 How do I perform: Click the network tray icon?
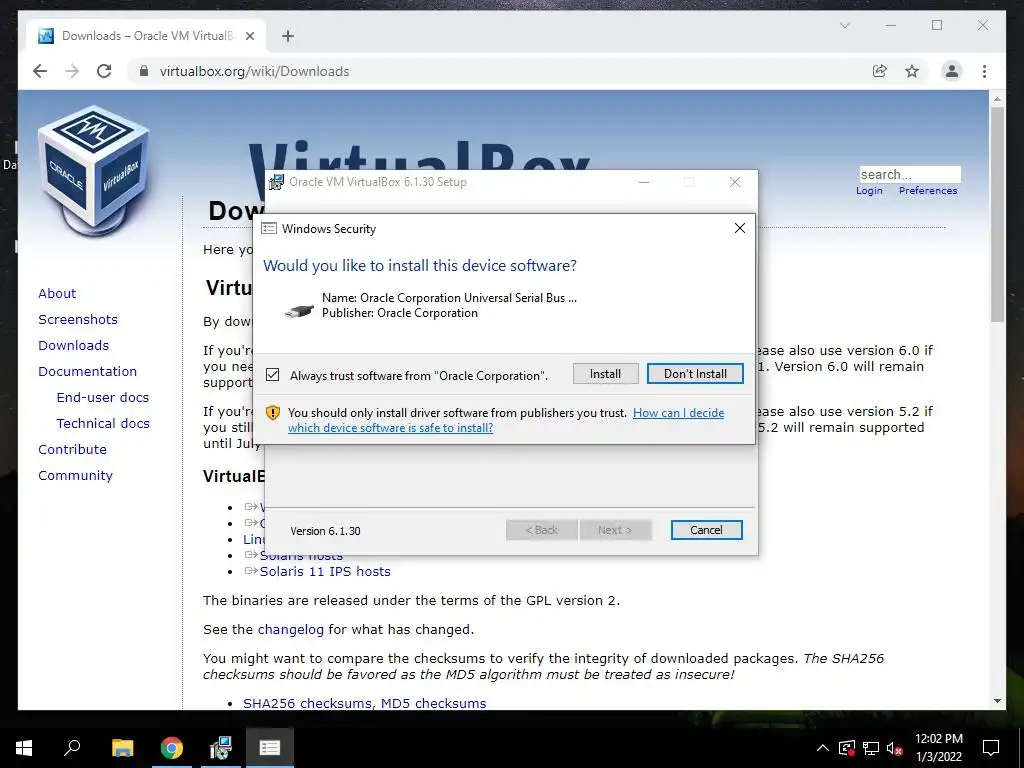coord(871,748)
